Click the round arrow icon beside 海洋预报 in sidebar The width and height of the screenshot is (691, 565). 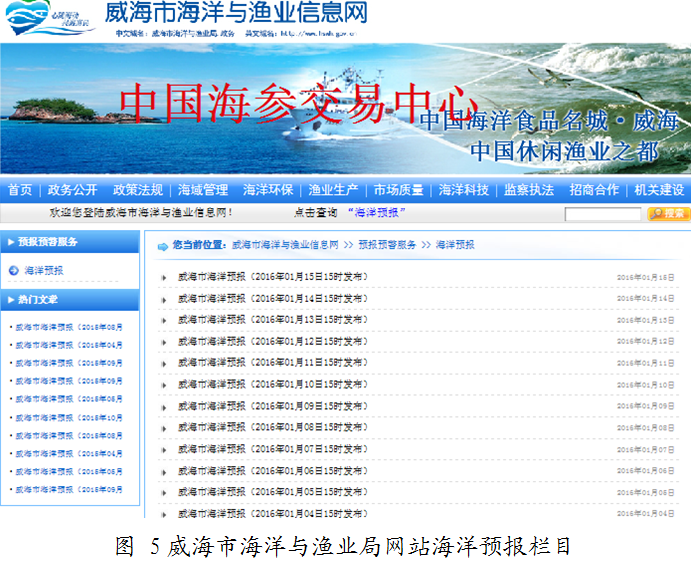point(13,270)
